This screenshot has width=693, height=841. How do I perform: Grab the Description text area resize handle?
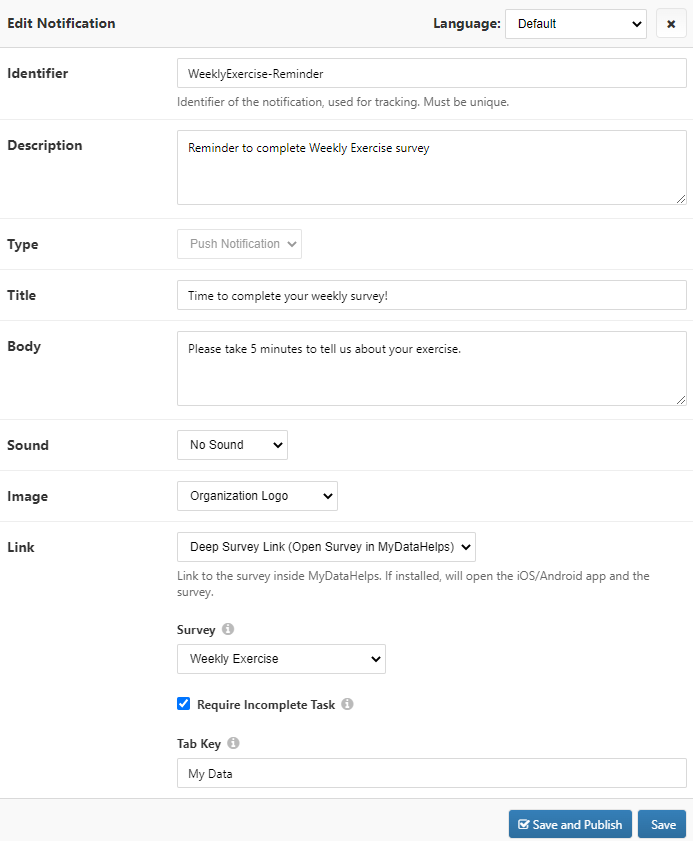pyautogui.click(x=681, y=199)
